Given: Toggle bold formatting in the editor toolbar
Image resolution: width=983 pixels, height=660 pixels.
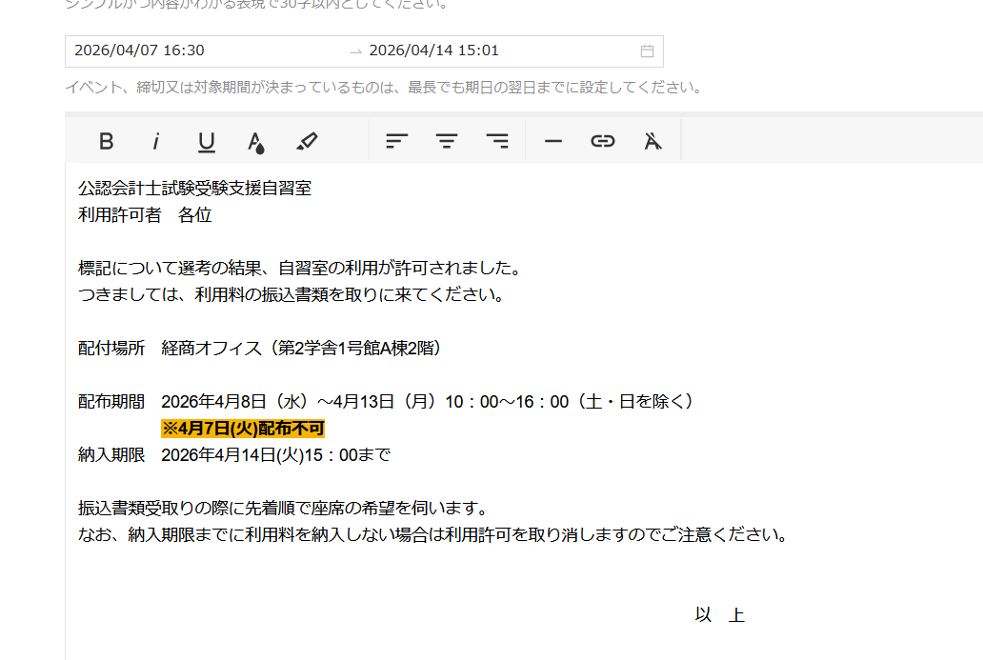Looking at the screenshot, I should (x=106, y=141).
